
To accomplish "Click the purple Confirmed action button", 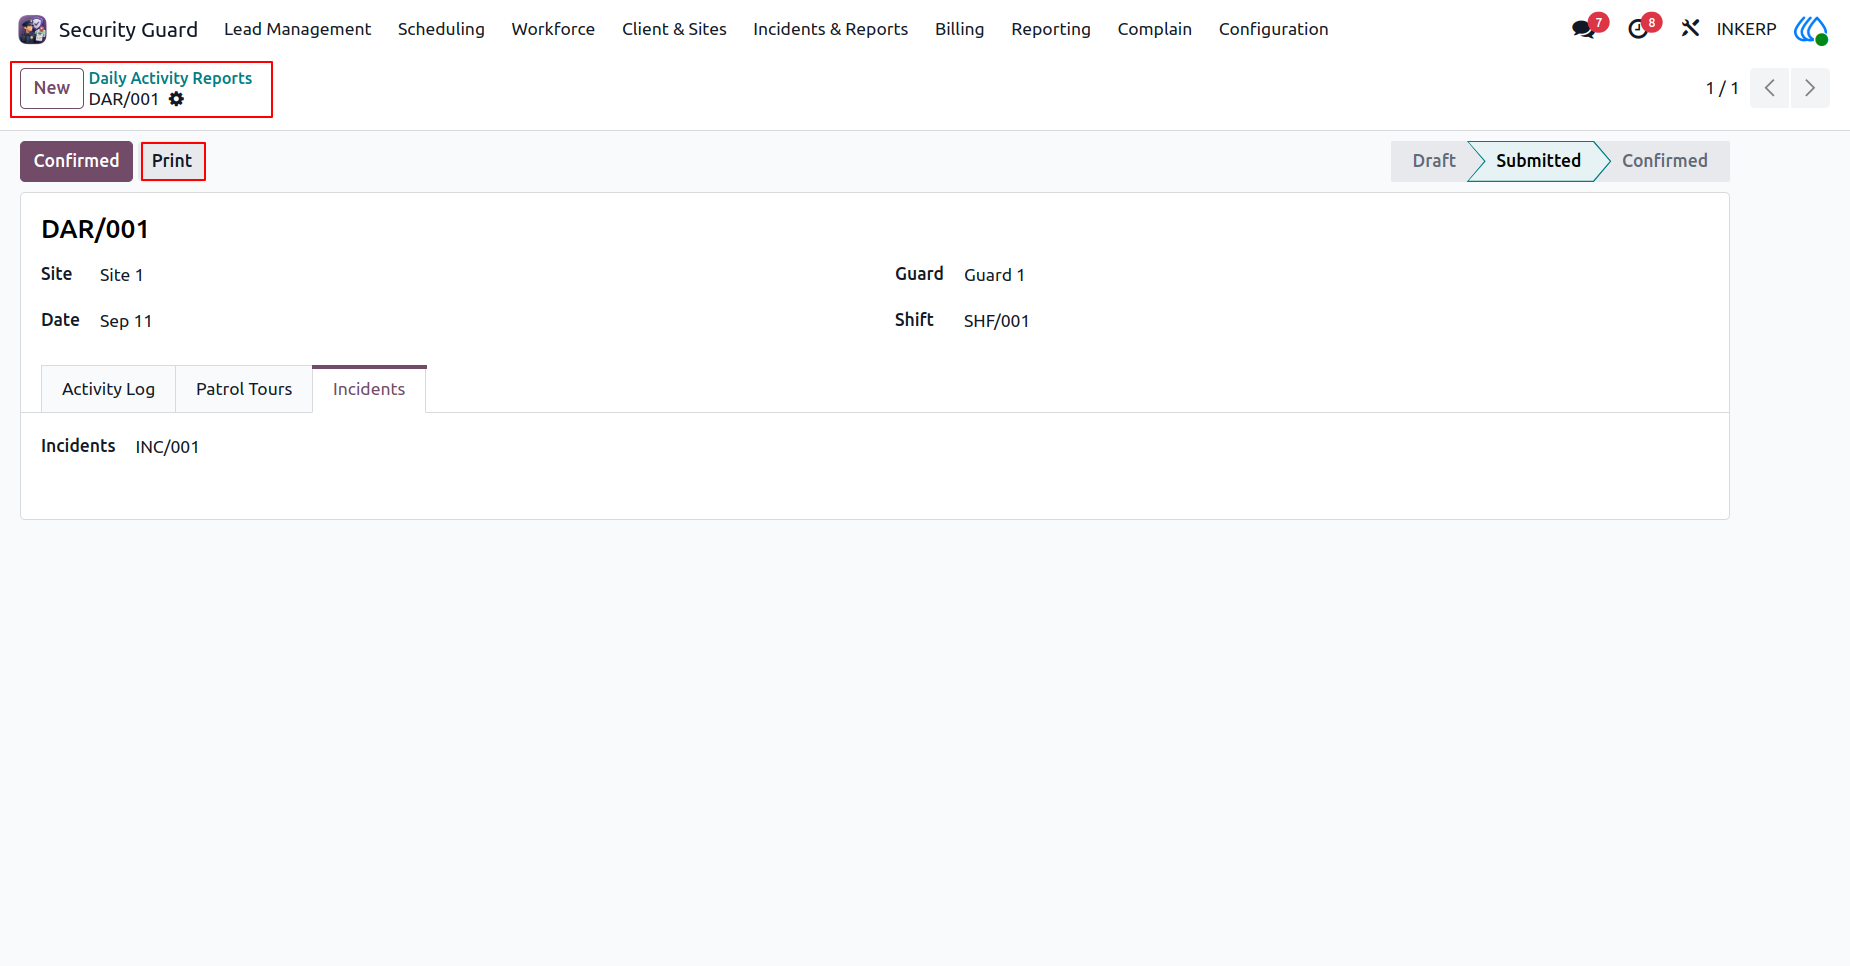I will [x=76, y=161].
